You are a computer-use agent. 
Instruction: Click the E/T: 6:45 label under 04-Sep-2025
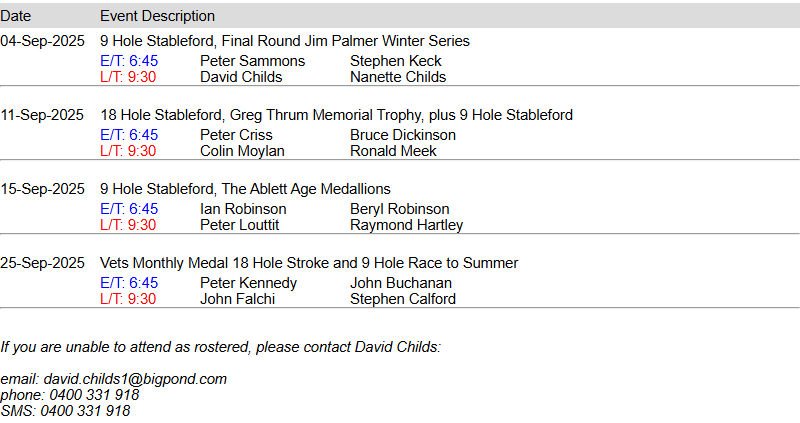[x=129, y=61]
